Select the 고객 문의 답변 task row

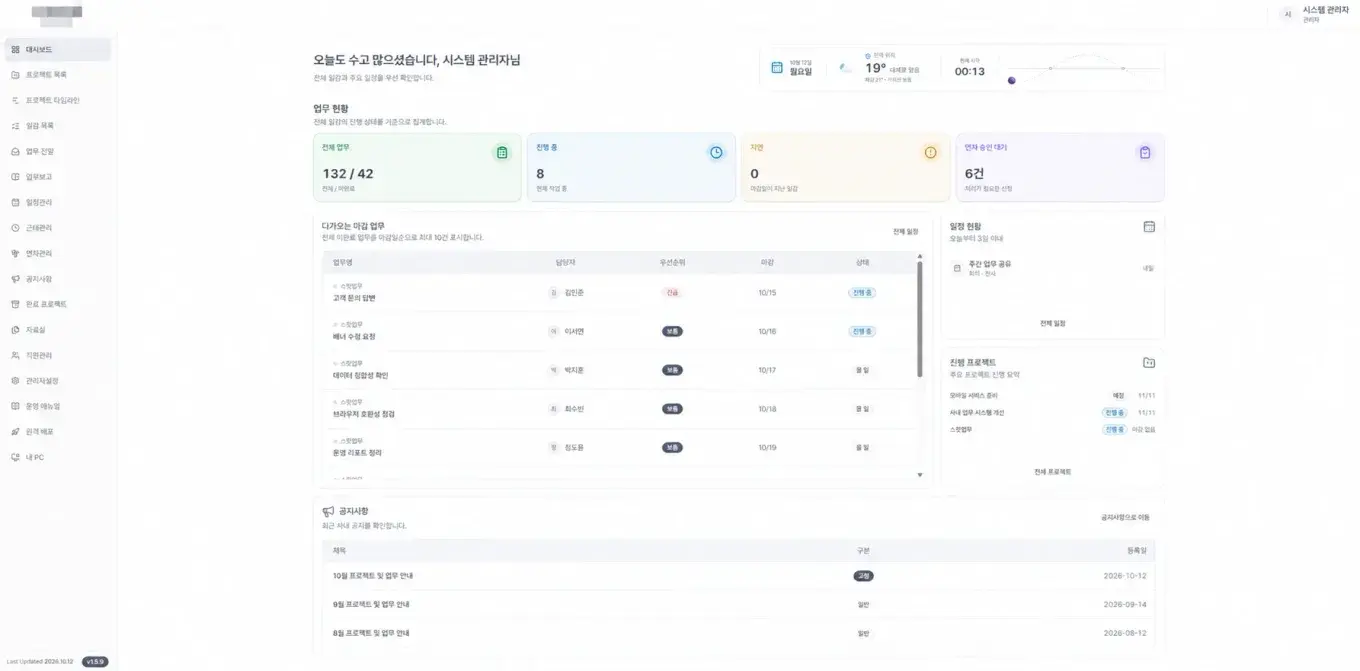click(618, 293)
